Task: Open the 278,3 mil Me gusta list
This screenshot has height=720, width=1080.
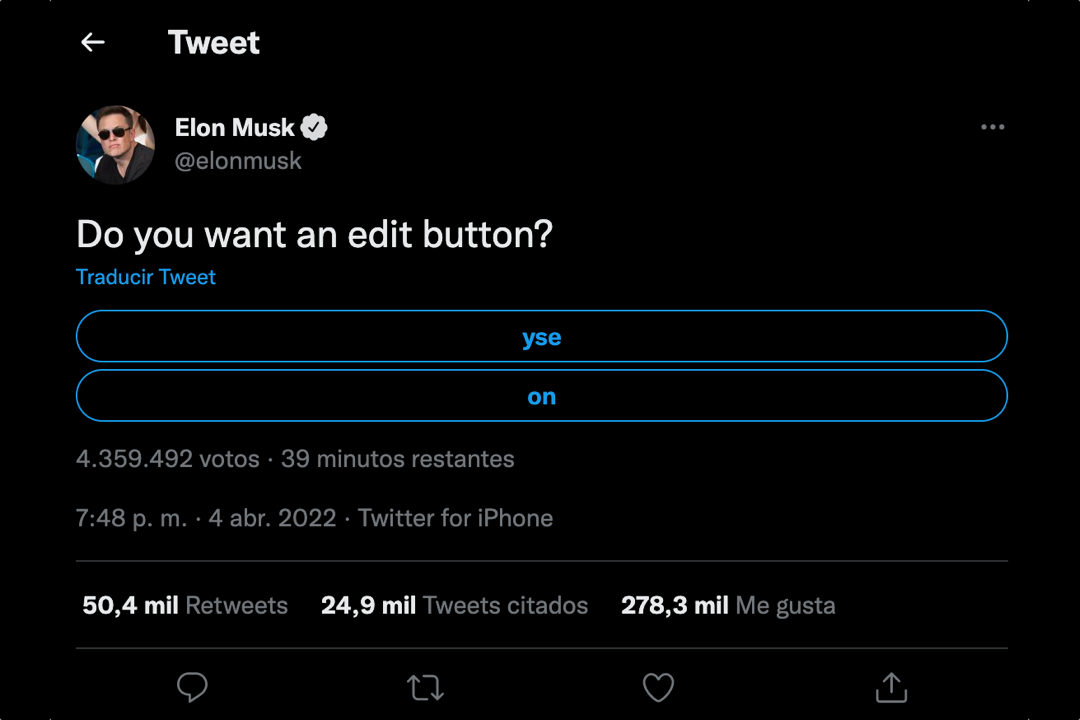Action: click(728, 605)
